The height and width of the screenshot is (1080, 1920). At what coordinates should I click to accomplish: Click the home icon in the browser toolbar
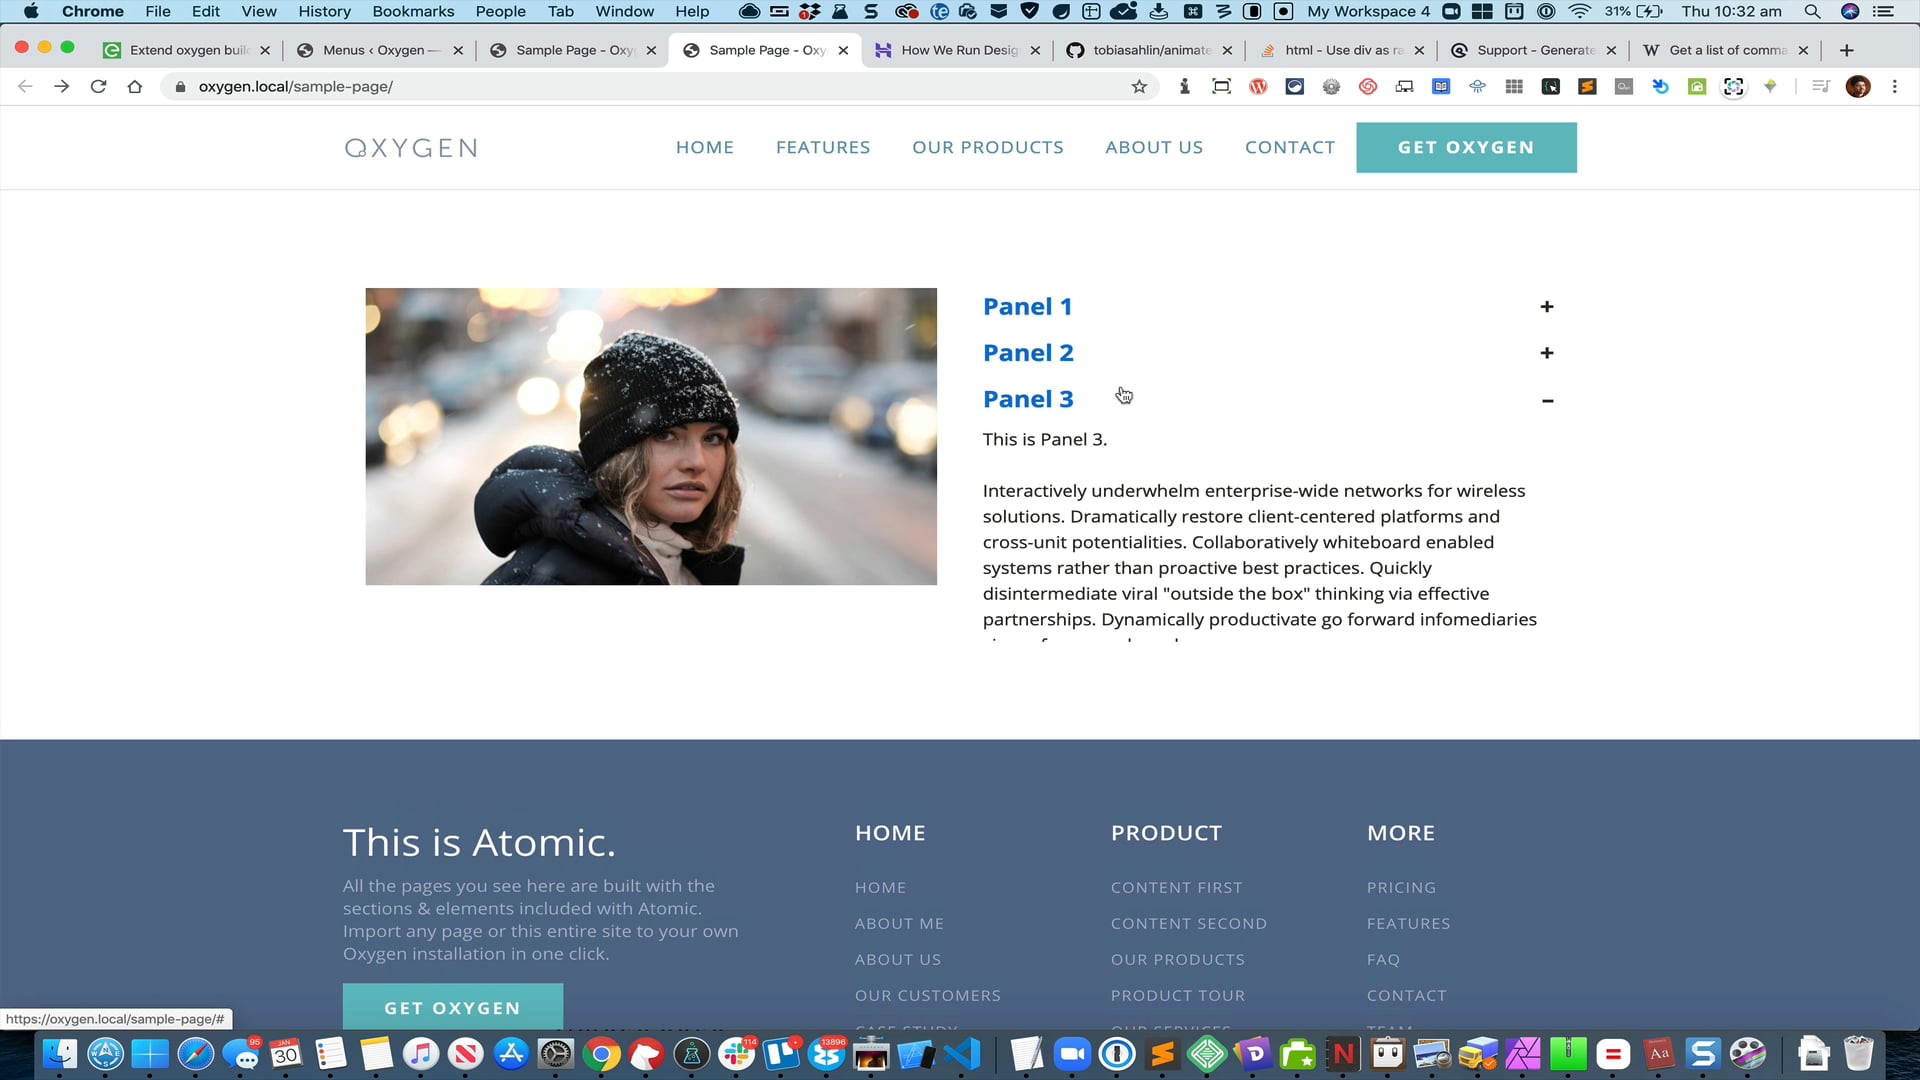(135, 87)
